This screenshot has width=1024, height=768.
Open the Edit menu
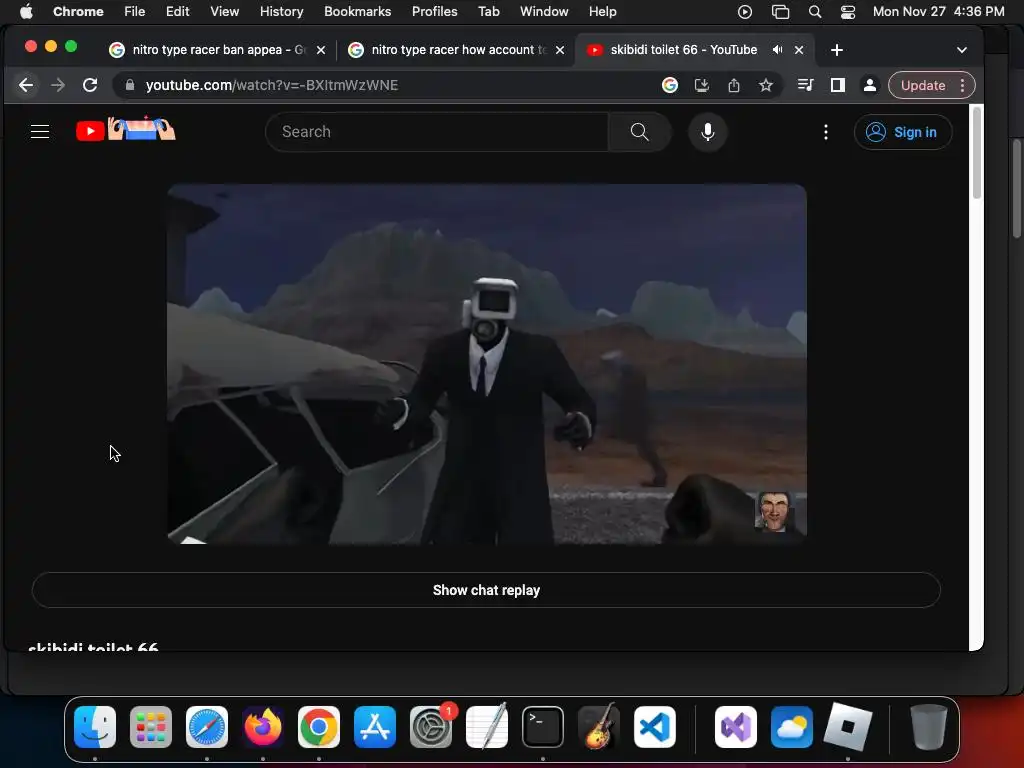(177, 11)
